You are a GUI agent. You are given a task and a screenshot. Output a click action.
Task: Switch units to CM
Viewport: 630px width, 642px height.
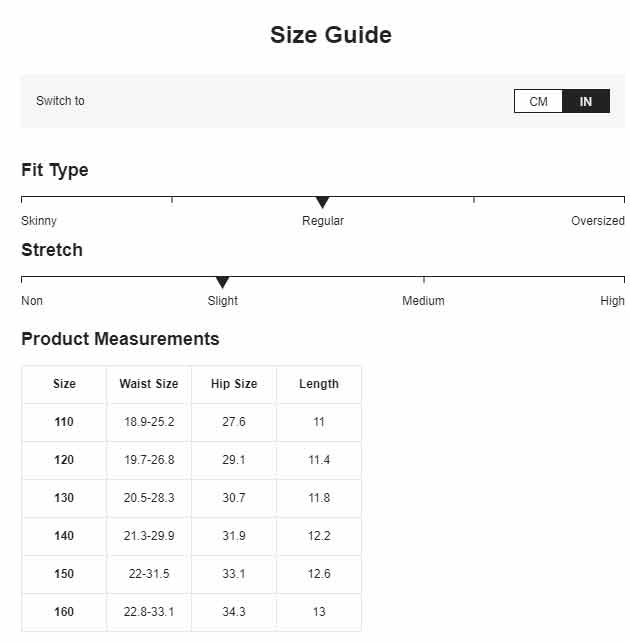(x=538, y=101)
